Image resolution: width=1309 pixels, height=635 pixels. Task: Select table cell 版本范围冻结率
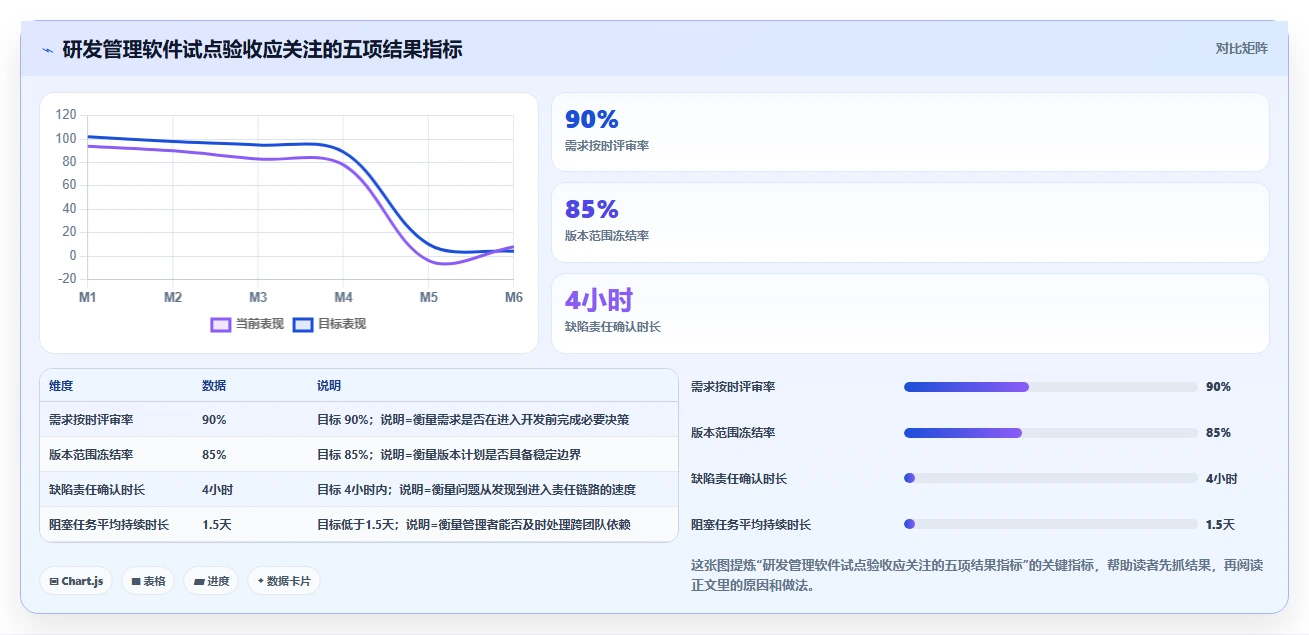[x=91, y=455]
